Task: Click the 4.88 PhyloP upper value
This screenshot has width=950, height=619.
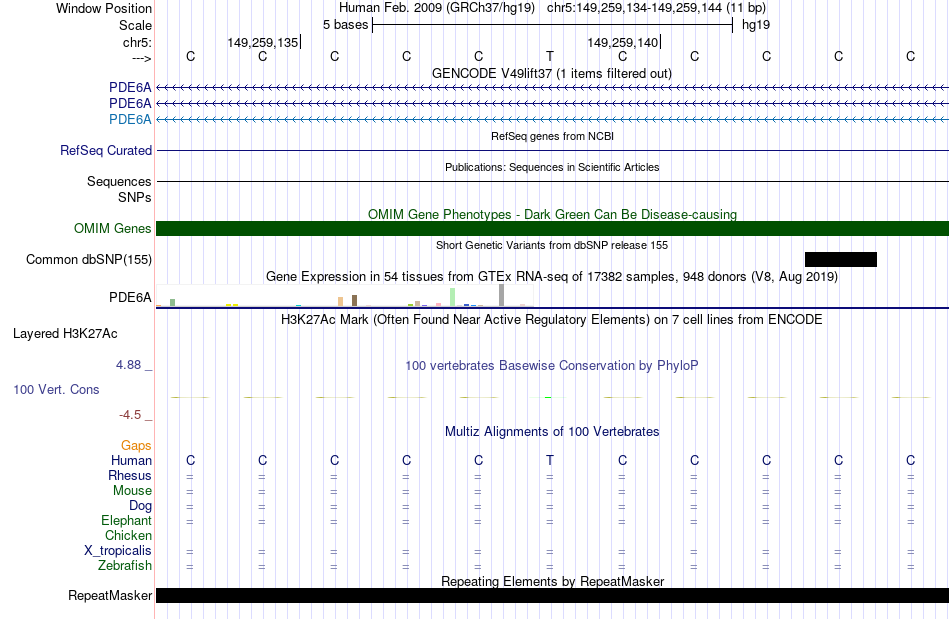Action: [128, 365]
